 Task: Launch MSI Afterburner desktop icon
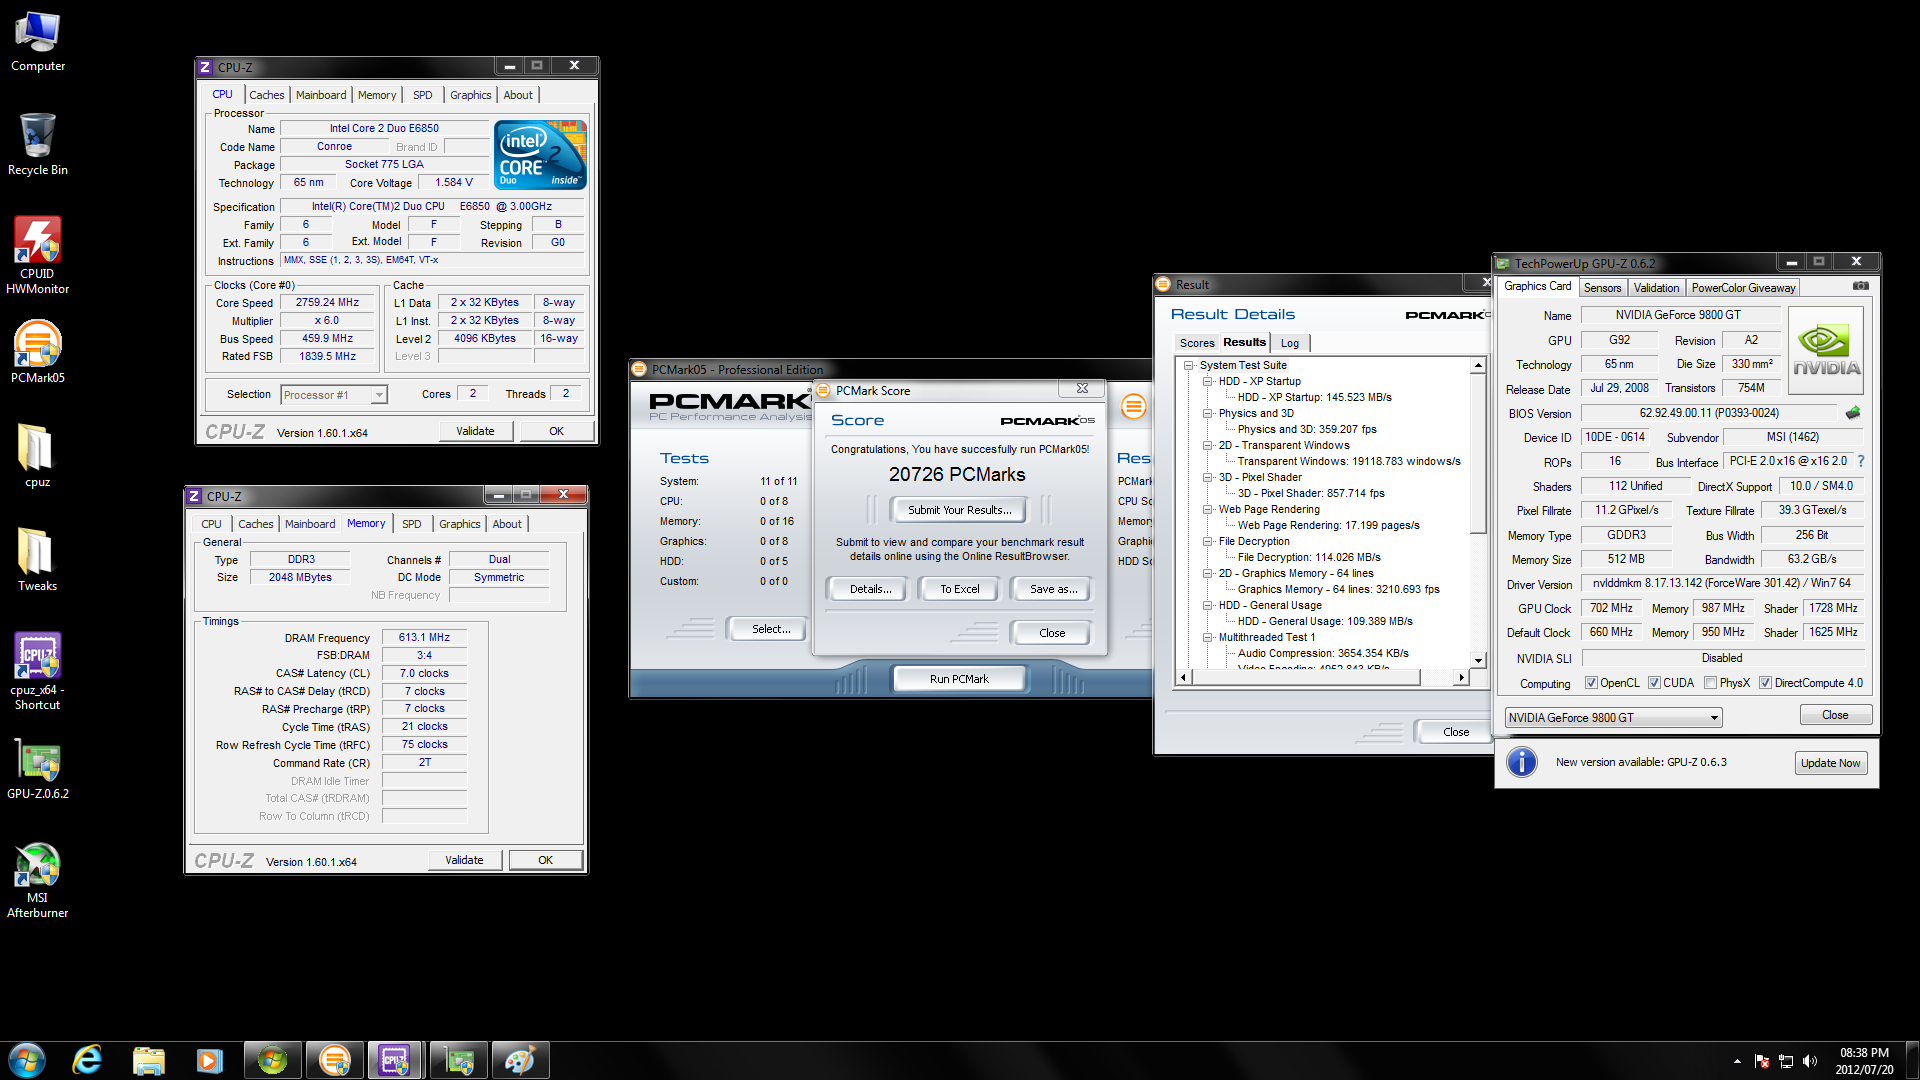(x=38, y=880)
